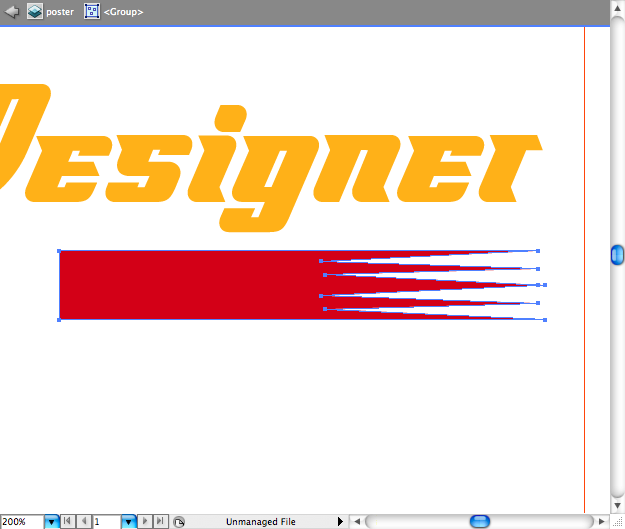625x529 pixels.
Task: Click the artboard number field
Action: coord(107,521)
